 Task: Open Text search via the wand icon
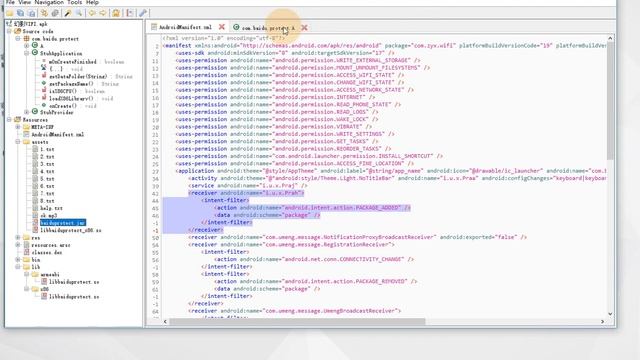(68, 13)
